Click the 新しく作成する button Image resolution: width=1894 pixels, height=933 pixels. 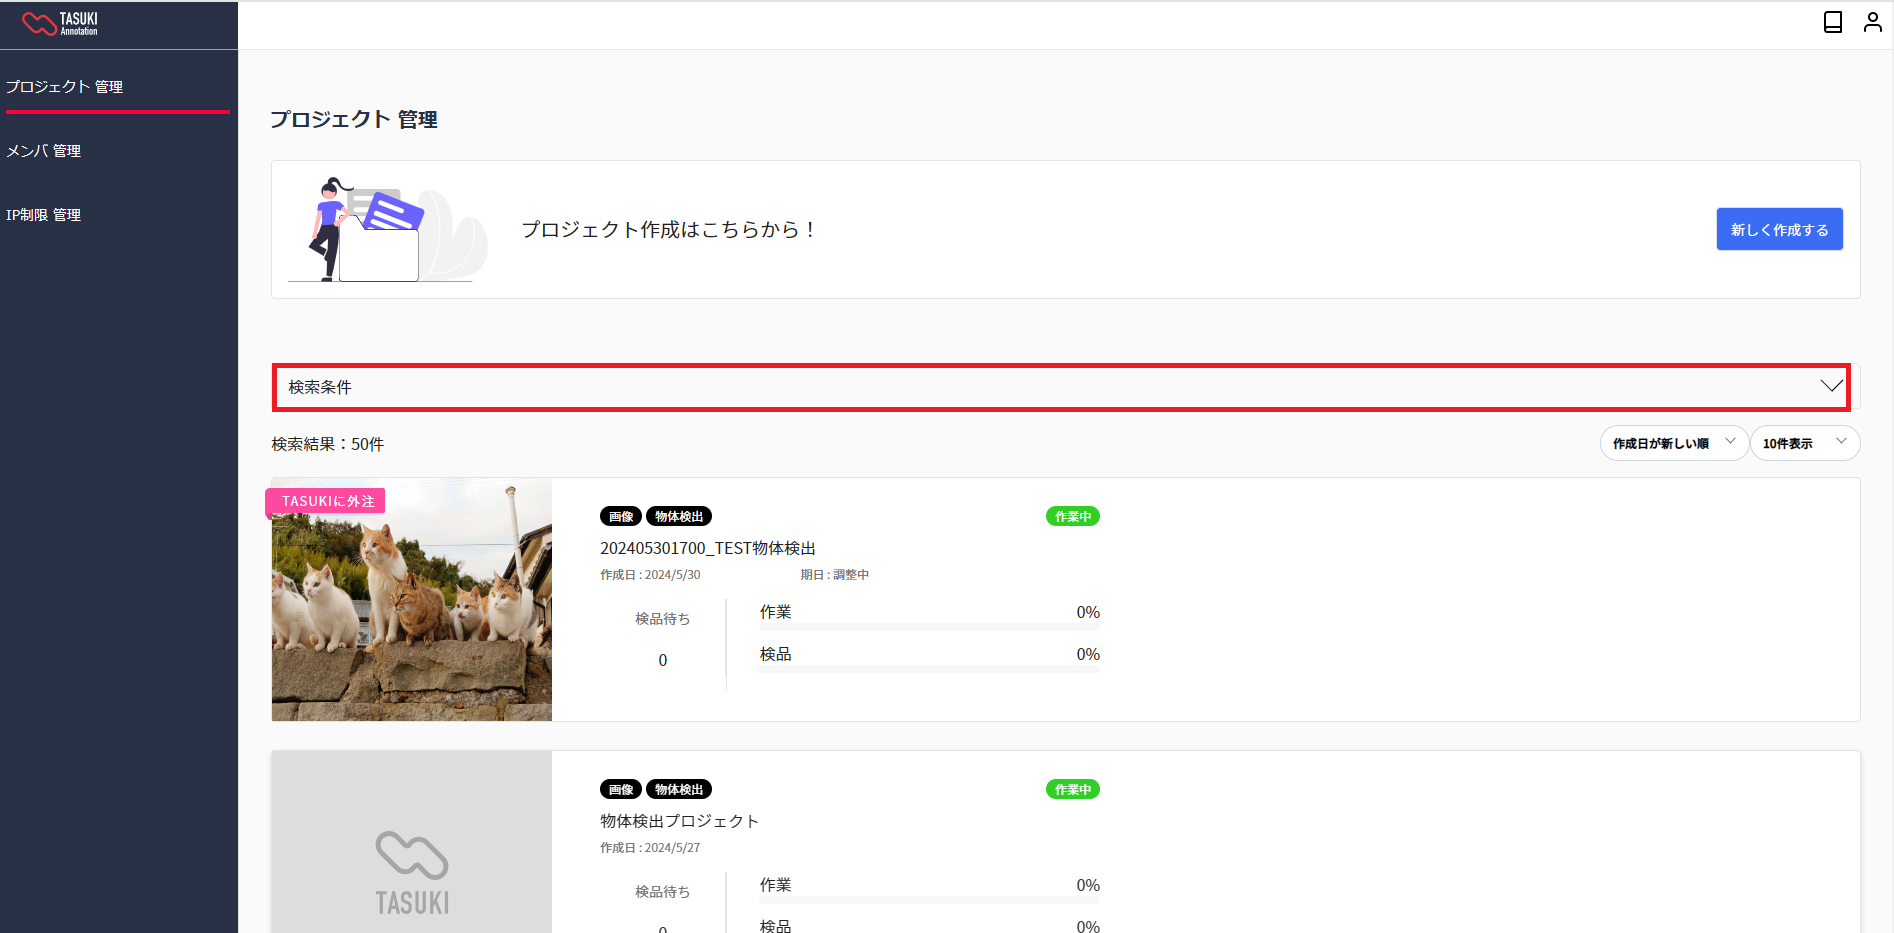[1779, 230]
